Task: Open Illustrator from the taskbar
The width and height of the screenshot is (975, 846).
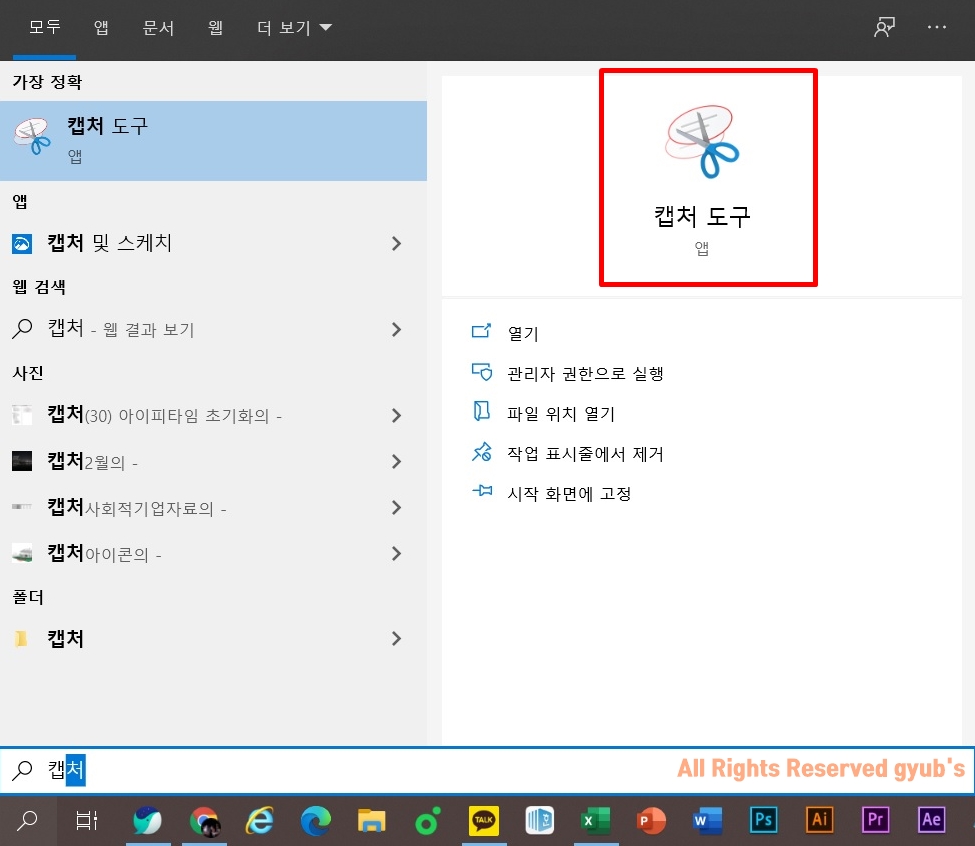Action: (x=820, y=820)
